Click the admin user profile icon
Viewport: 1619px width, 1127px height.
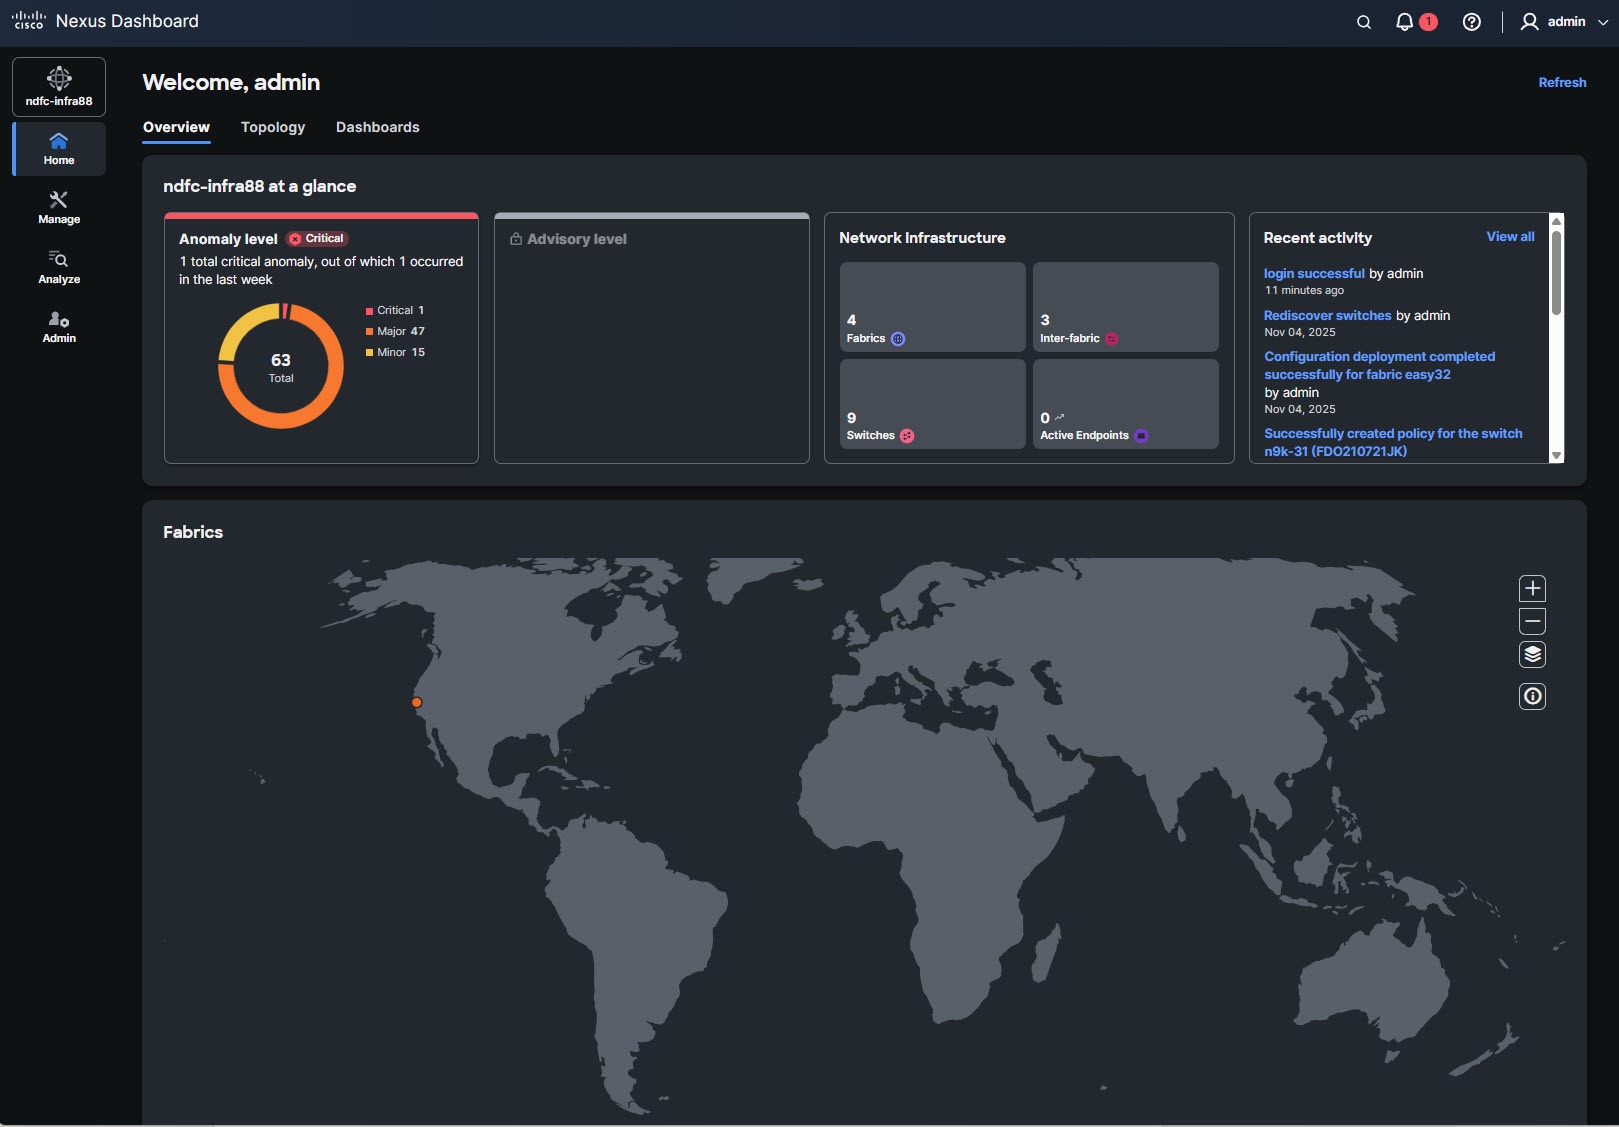click(x=1529, y=22)
